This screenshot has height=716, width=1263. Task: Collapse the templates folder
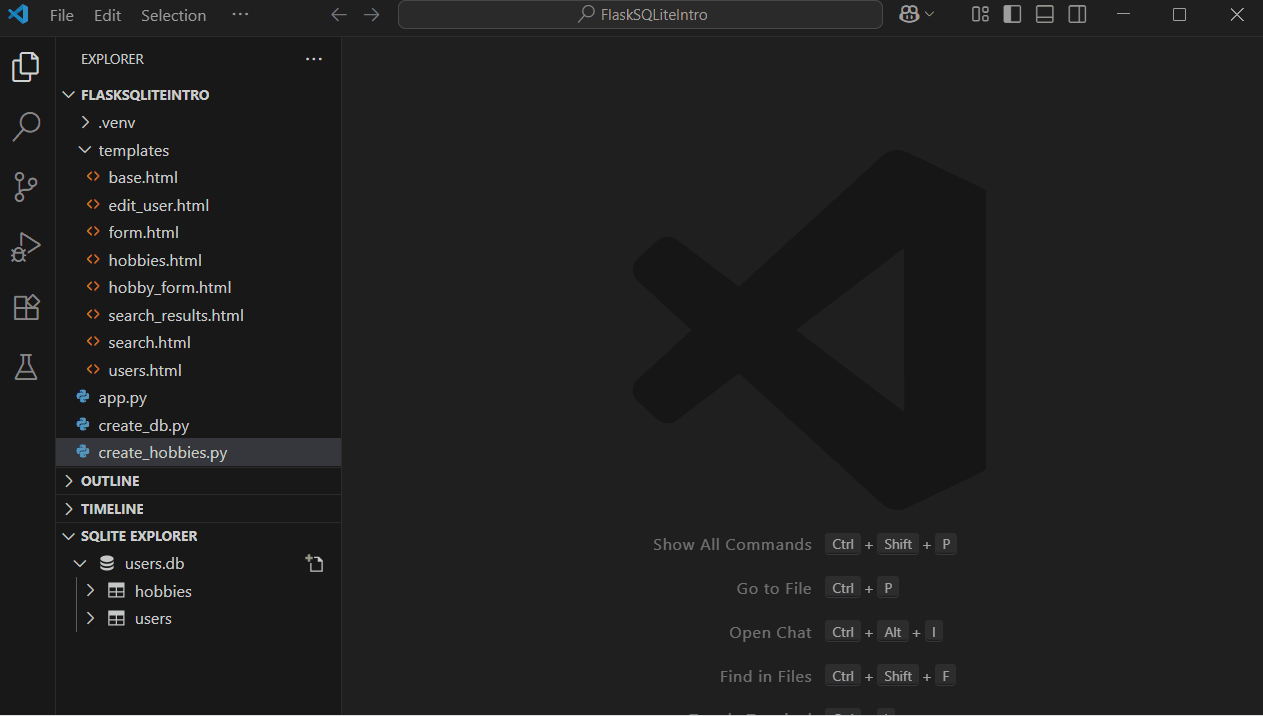pos(133,150)
